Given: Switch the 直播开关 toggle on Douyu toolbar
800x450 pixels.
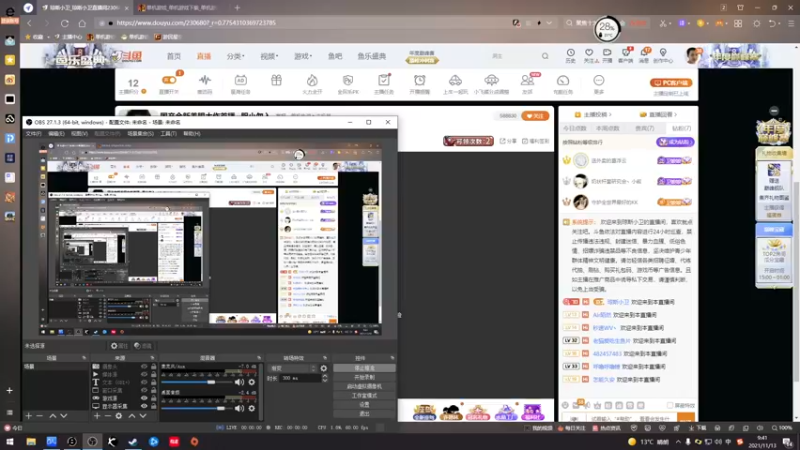Looking at the screenshot, I should click(x=169, y=80).
